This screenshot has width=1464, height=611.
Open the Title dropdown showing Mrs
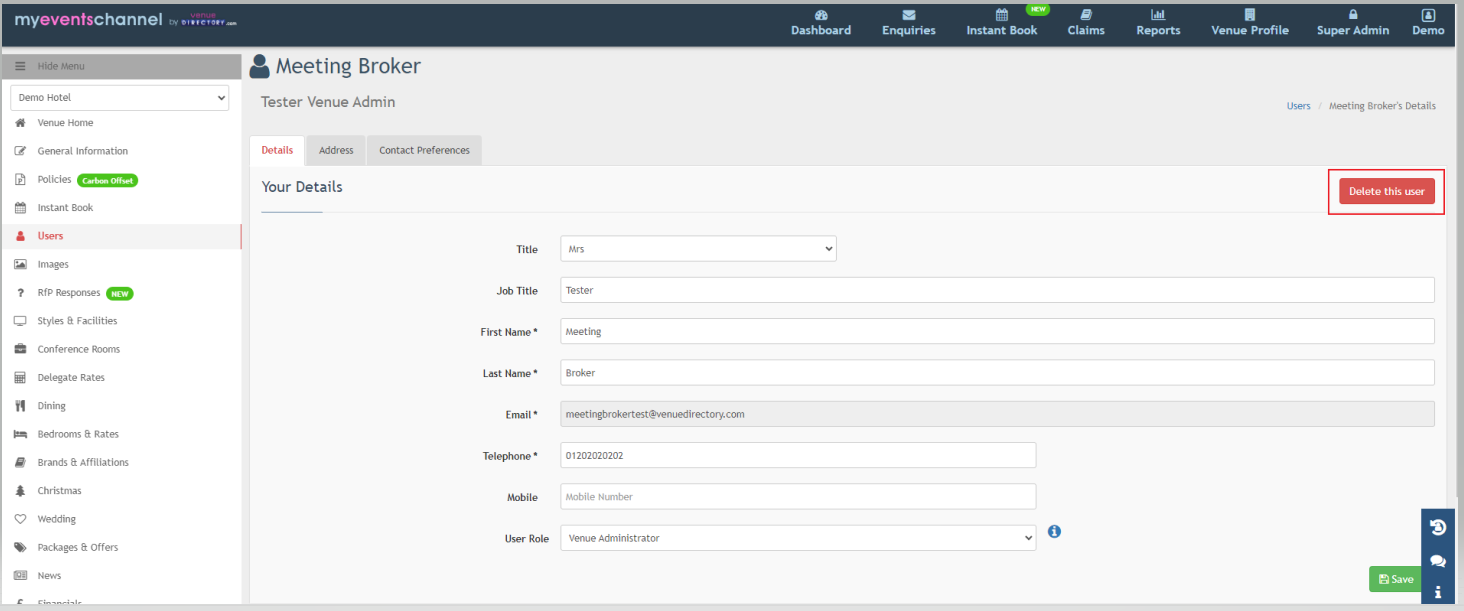[698, 249]
